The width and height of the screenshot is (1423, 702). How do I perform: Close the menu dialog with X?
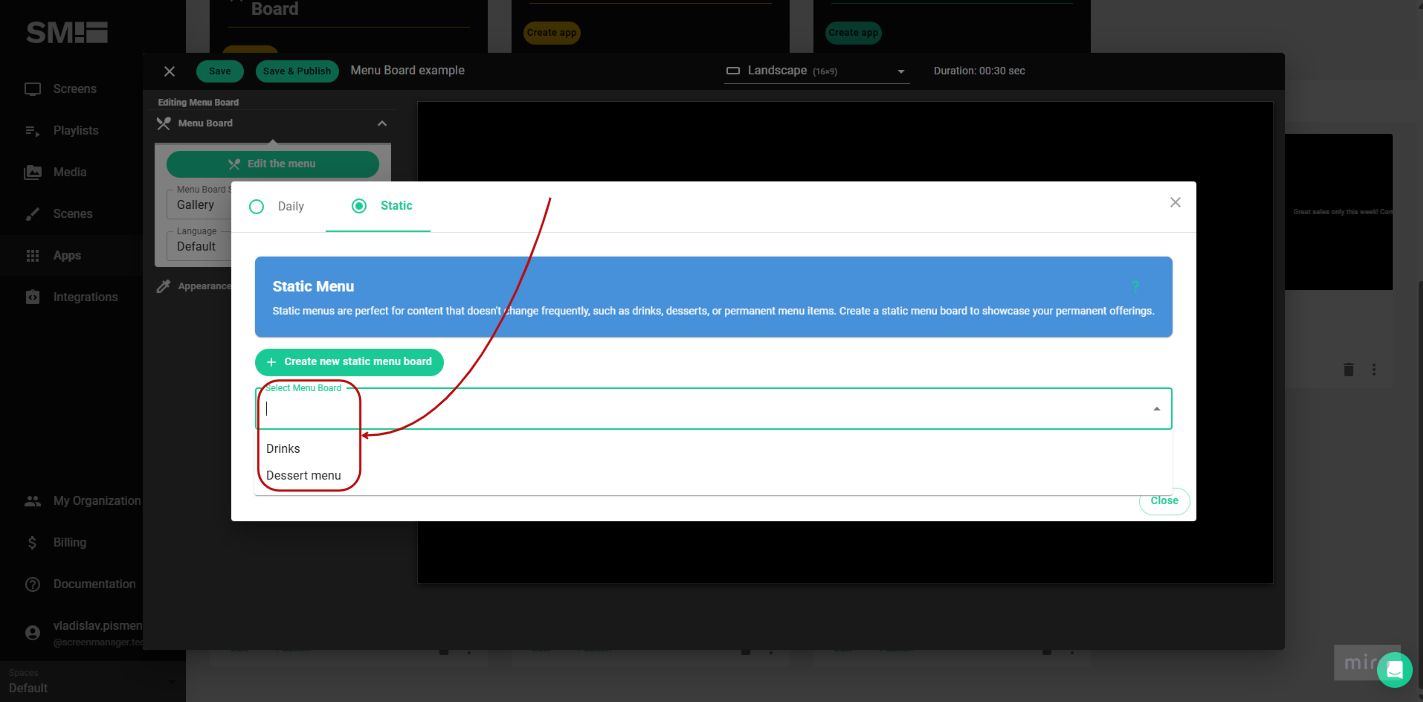1176,202
